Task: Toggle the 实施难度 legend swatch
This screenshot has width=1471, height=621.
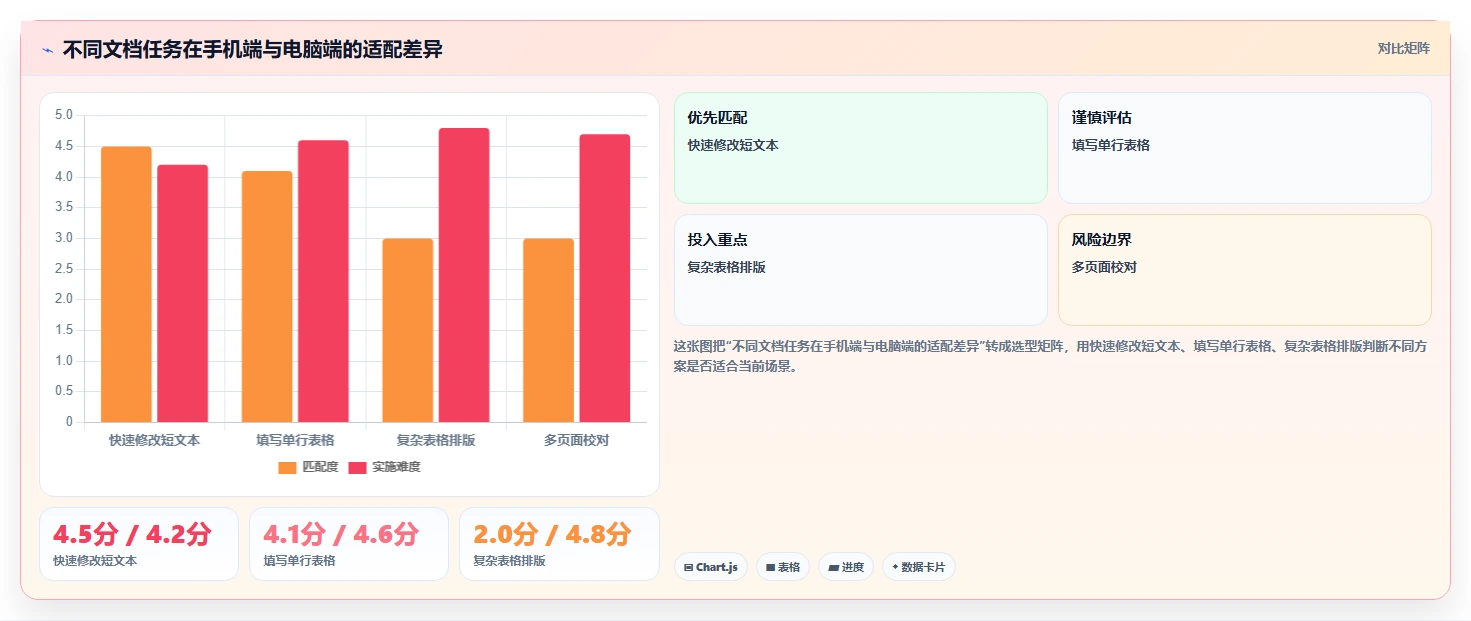Action: point(358,467)
